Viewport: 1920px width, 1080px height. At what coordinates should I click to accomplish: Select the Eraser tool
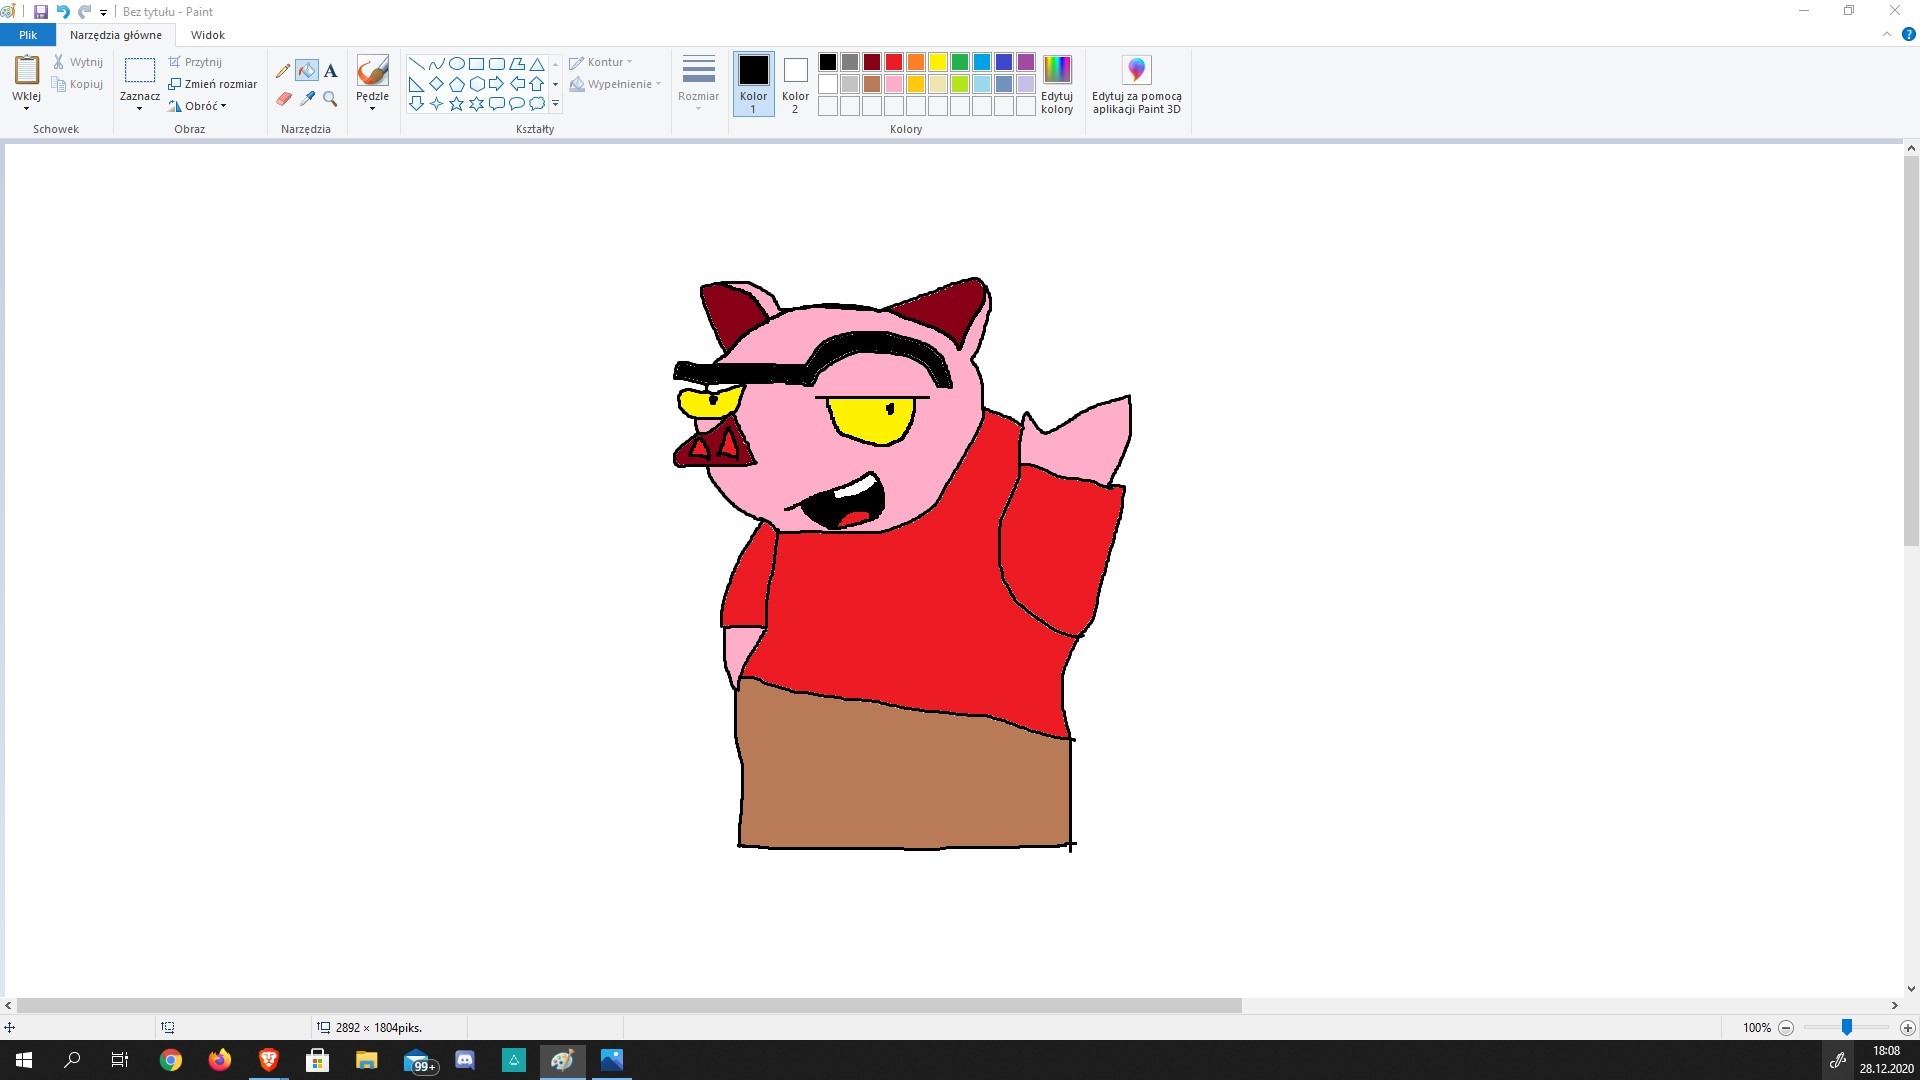click(x=283, y=98)
